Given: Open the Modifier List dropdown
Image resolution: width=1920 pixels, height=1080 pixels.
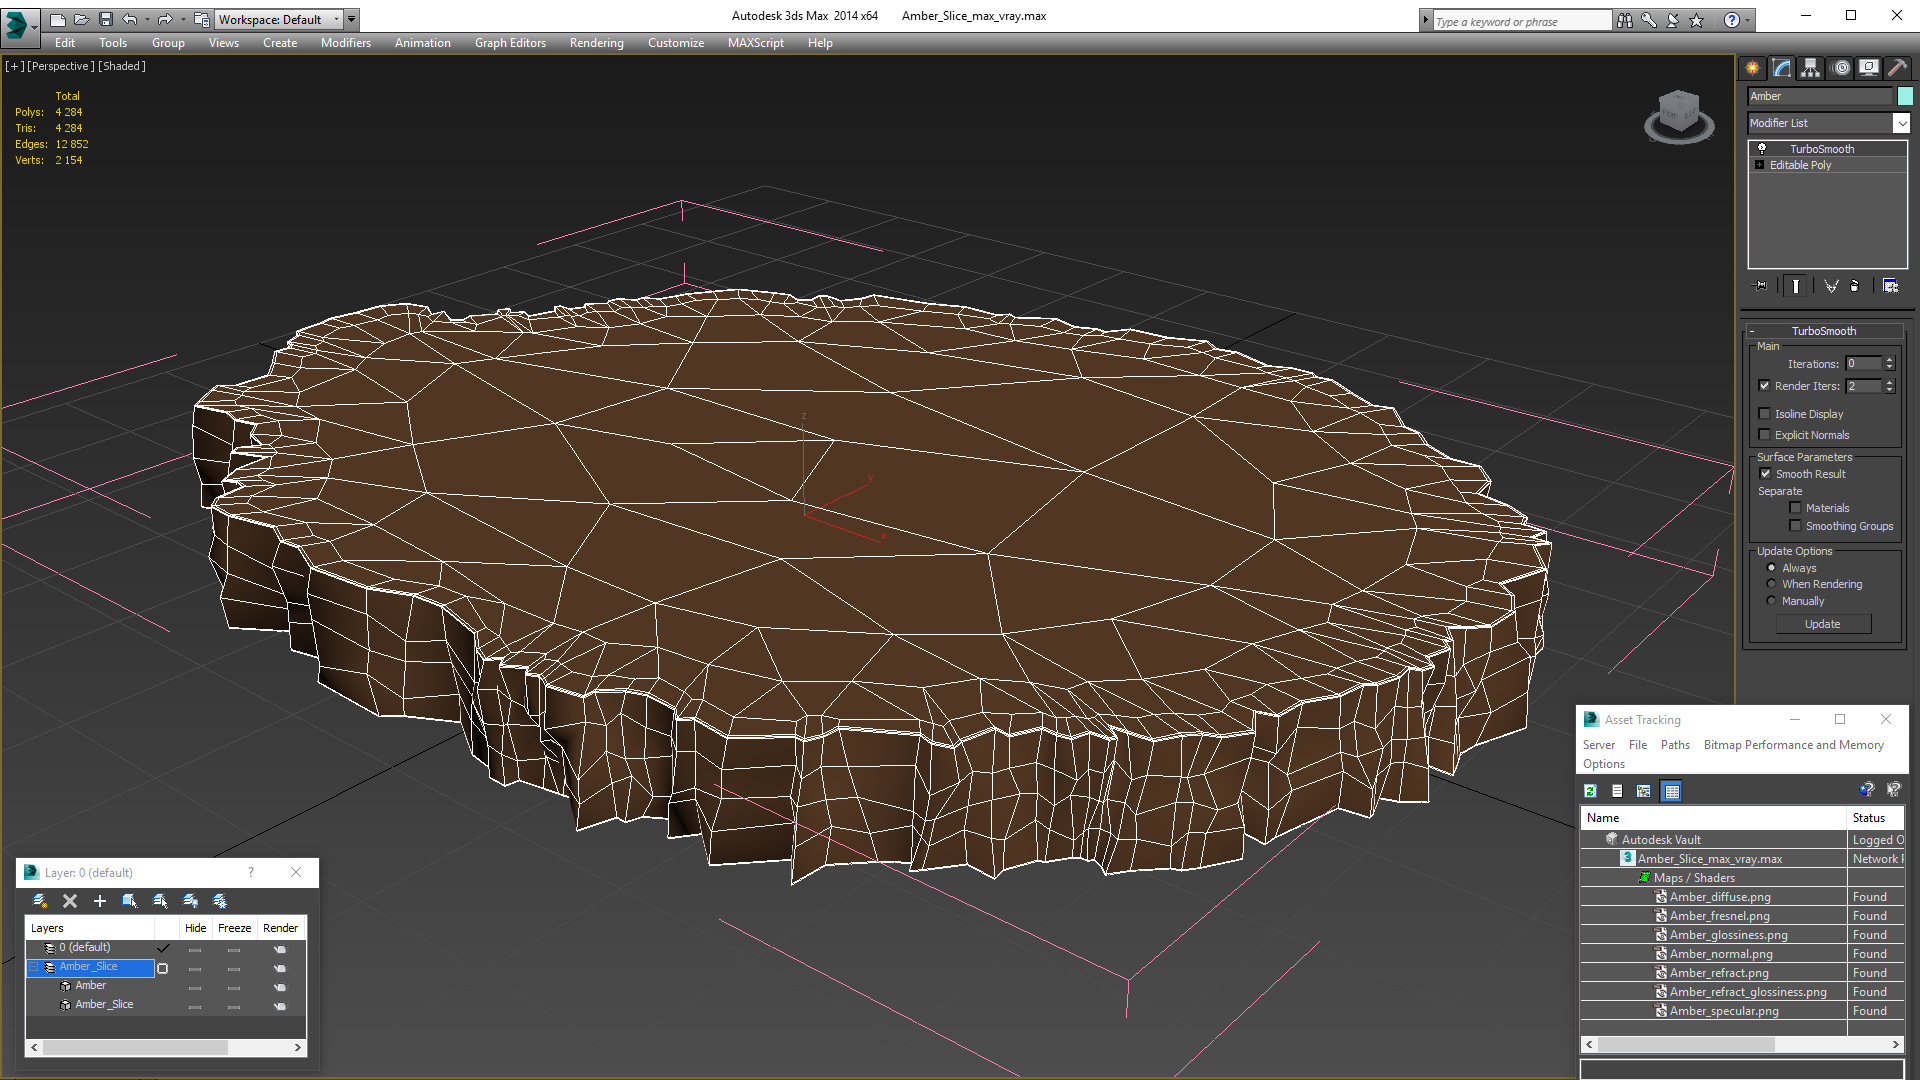Looking at the screenshot, I should click(x=1829, y=123).
